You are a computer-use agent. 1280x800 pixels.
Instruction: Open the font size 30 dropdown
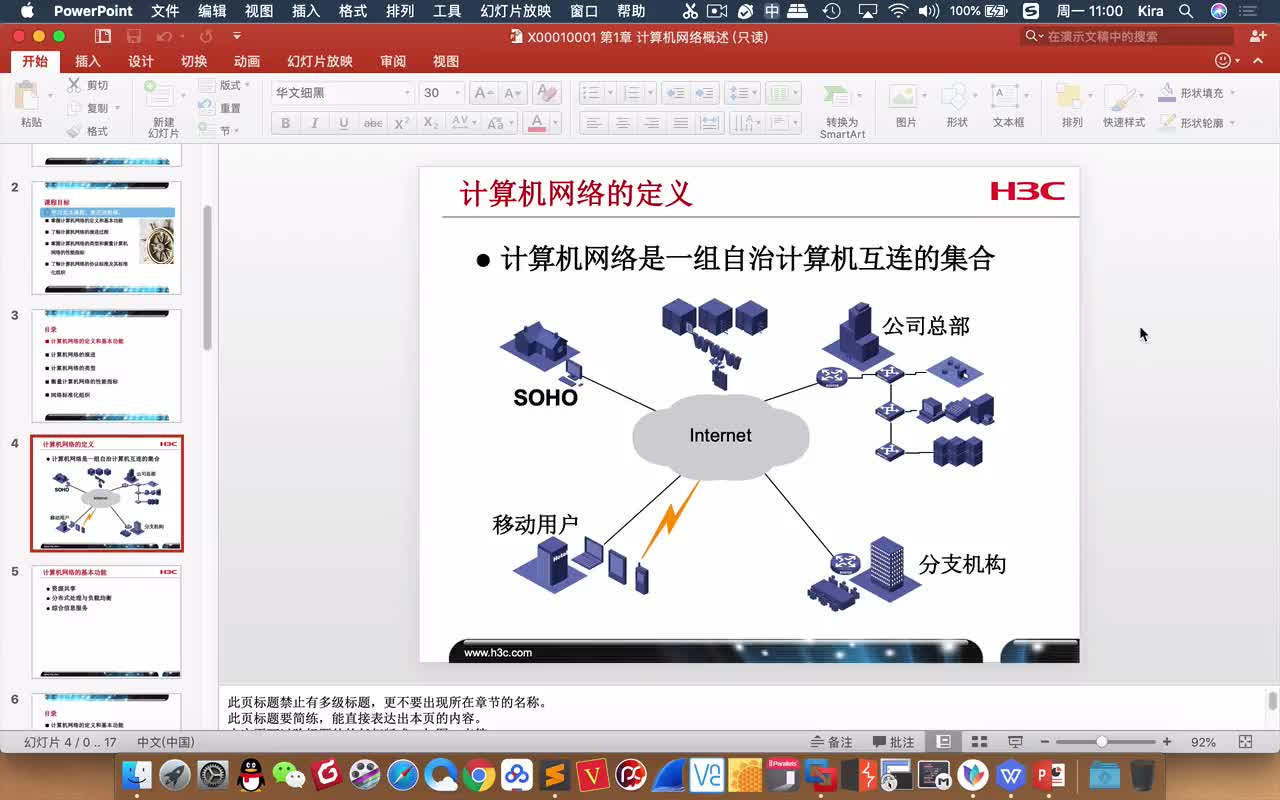(x=458, y=93)
